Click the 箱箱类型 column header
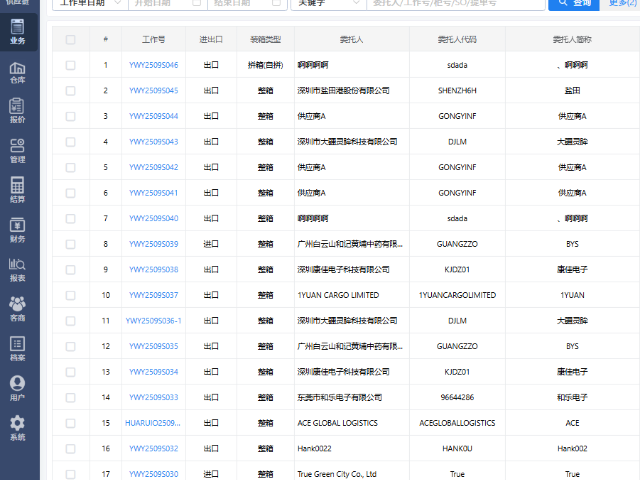640x480 pixels. (265, 40)
